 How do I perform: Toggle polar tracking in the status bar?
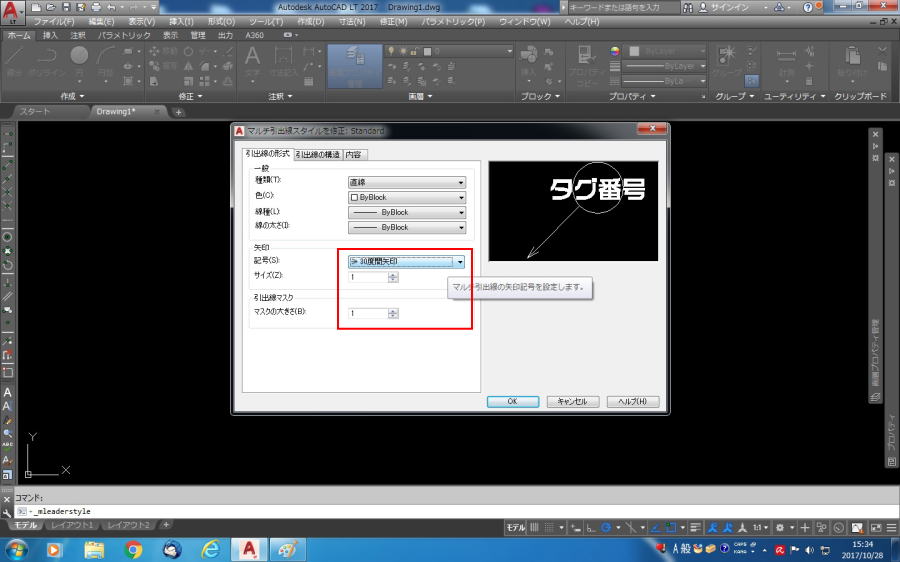[x=606, y=527]
